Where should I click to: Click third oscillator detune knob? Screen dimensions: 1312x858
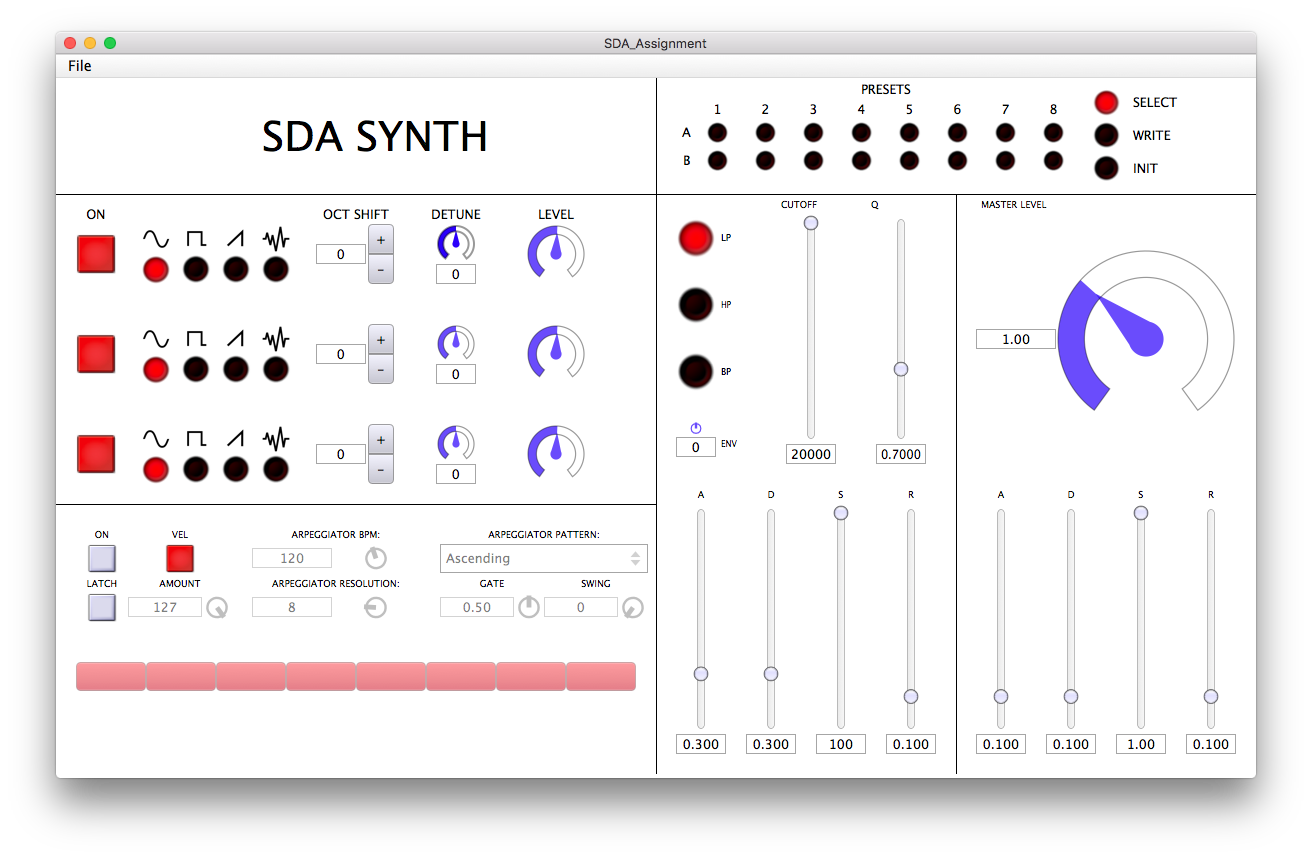(456, 443)
